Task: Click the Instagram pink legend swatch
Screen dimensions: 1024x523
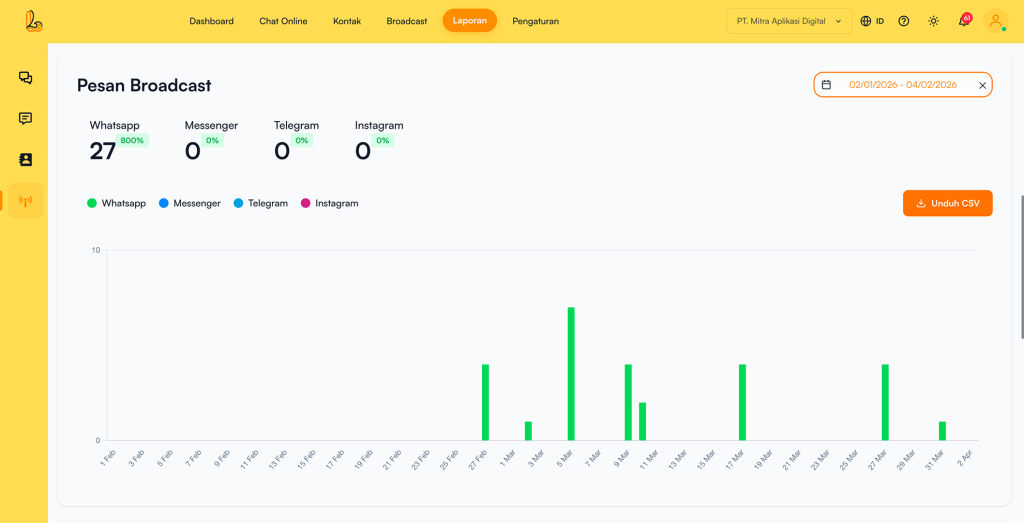Action: click(x=306, y=203)
